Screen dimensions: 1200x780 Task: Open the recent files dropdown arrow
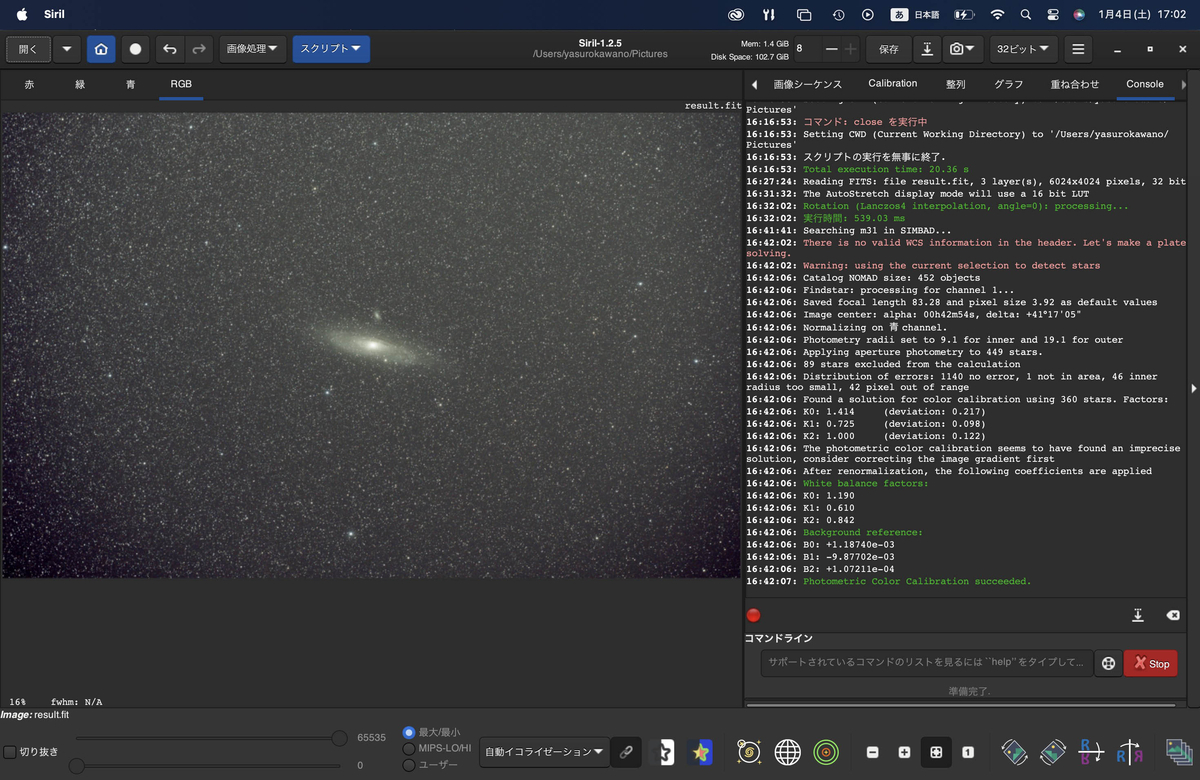(x=67, y=48)
